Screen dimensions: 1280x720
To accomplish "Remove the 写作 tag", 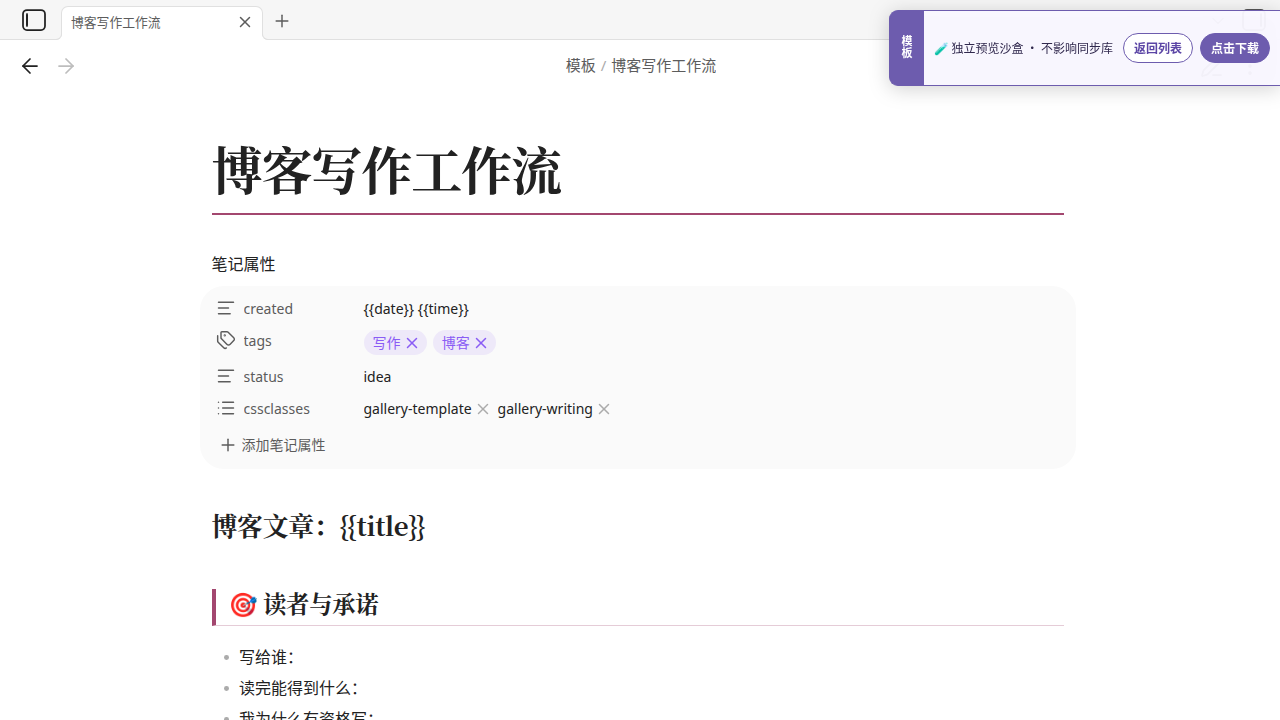I will pyautogui.click(x=412, y=343).
